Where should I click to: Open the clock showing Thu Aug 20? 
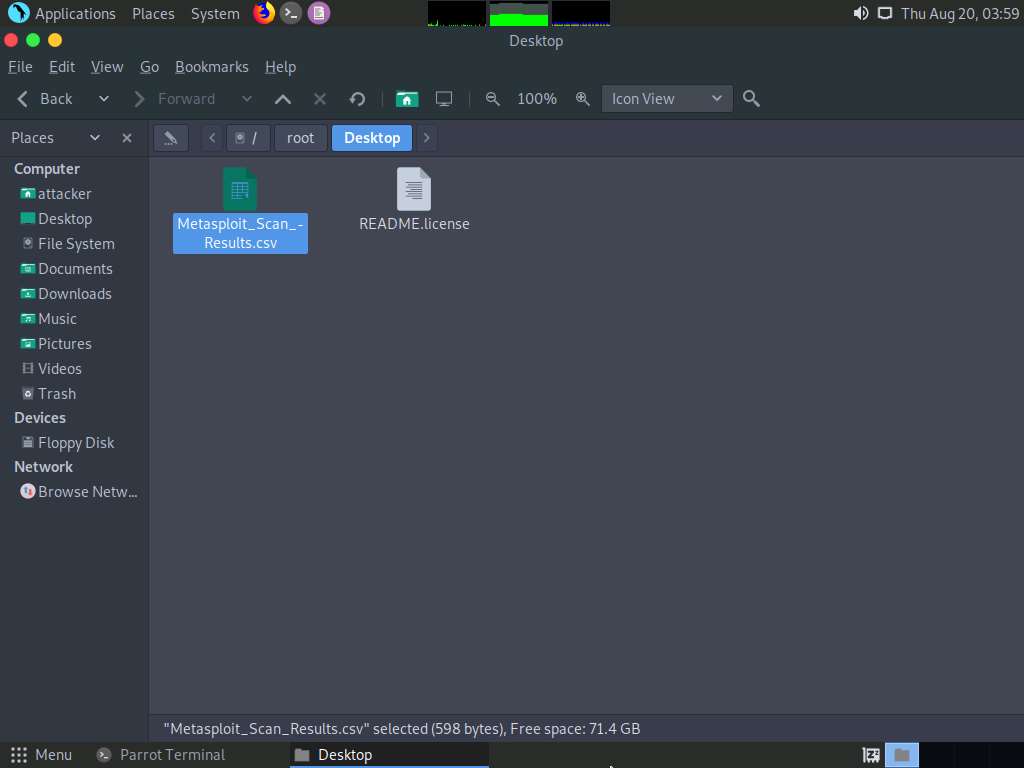pos(960,13)
